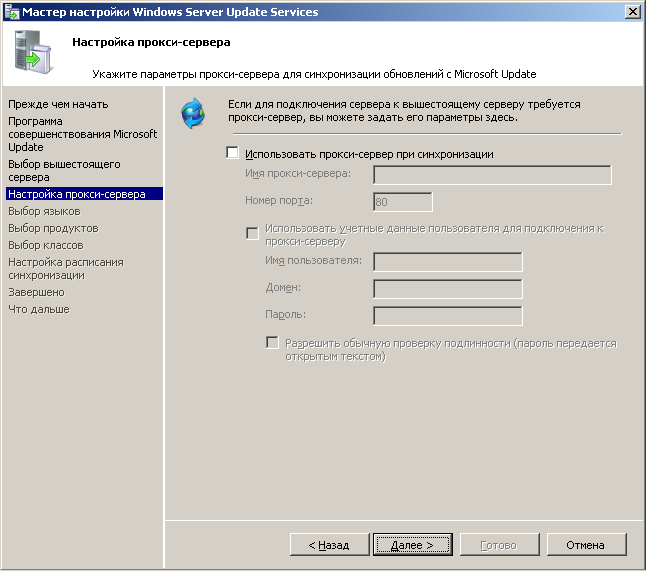Image resolution: width=646 pixels, height=571 pixels.
Task: Select 'Выбор языков' step
Action: click(x=44, y=211)
